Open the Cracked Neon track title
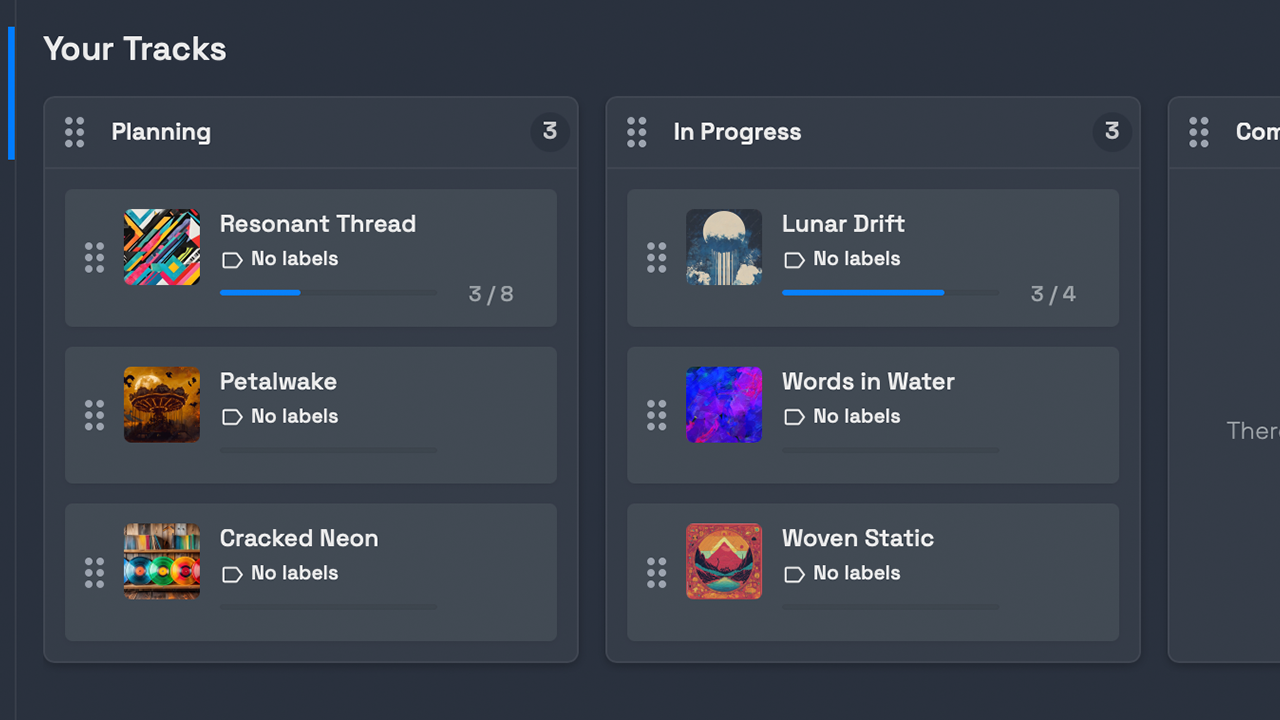The image size is (1280, 720). tap(299, 538)
